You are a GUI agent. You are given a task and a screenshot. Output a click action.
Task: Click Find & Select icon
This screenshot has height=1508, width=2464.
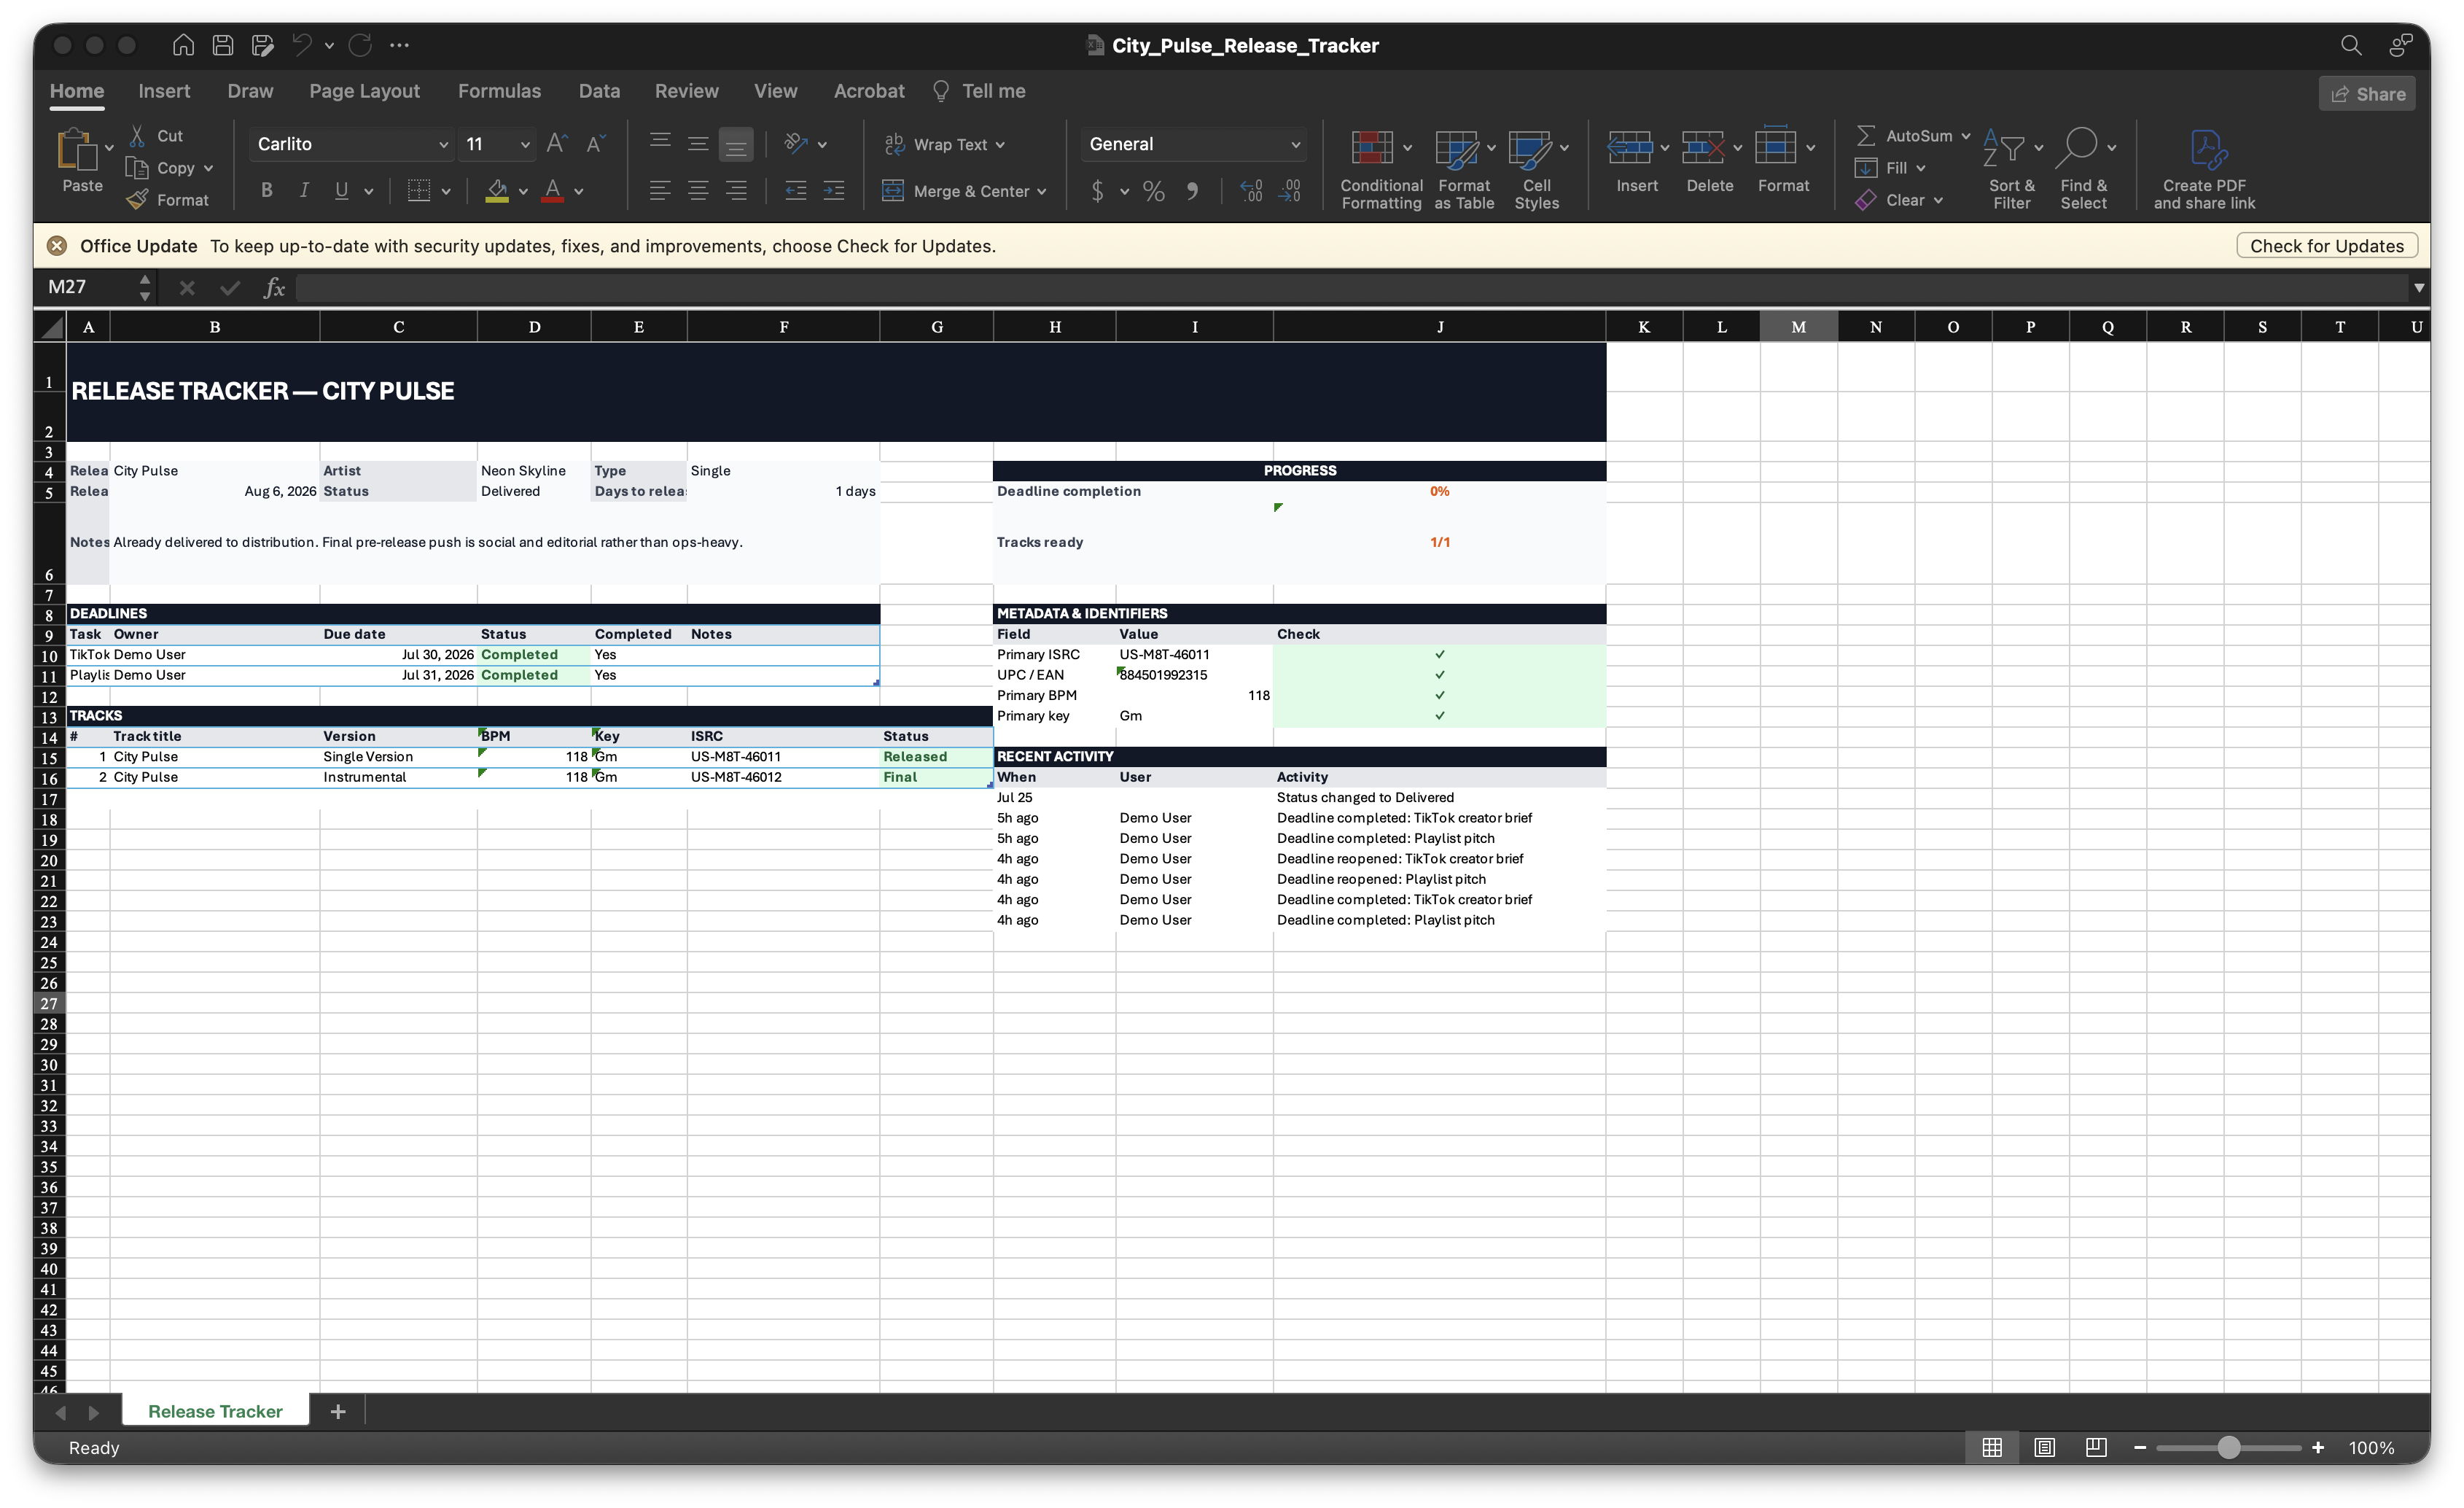pos(2078,148)
